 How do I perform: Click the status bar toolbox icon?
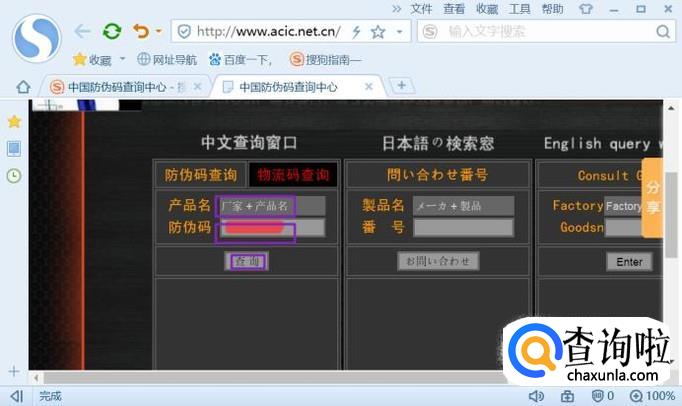point(567,396)
